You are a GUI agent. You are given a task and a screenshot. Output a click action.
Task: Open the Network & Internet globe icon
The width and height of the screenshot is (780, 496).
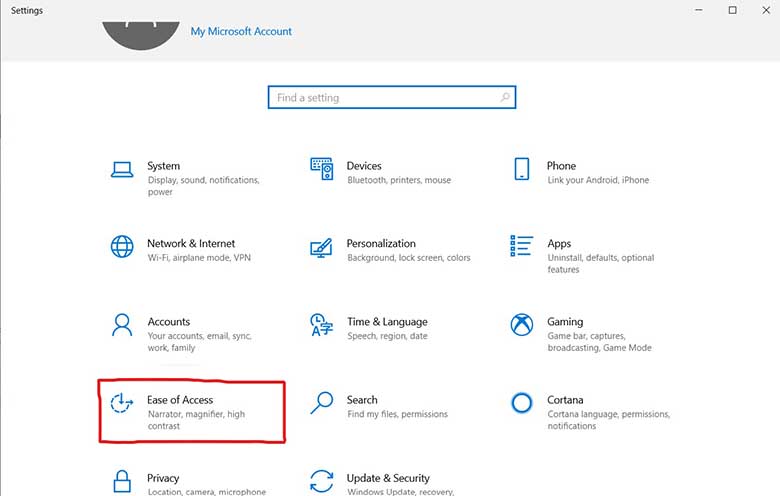click(x=122, y=247)
